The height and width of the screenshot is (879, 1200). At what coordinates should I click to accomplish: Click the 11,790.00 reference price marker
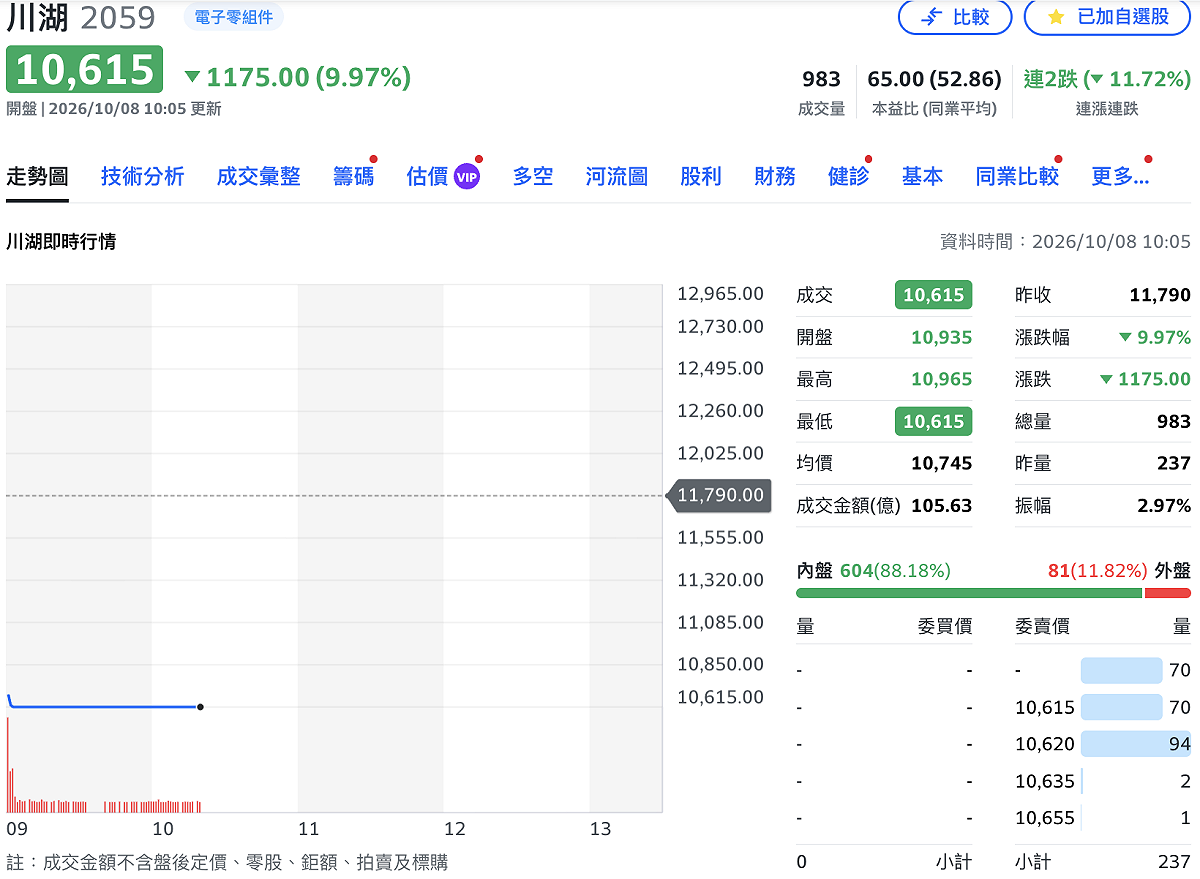pos(720,495)
